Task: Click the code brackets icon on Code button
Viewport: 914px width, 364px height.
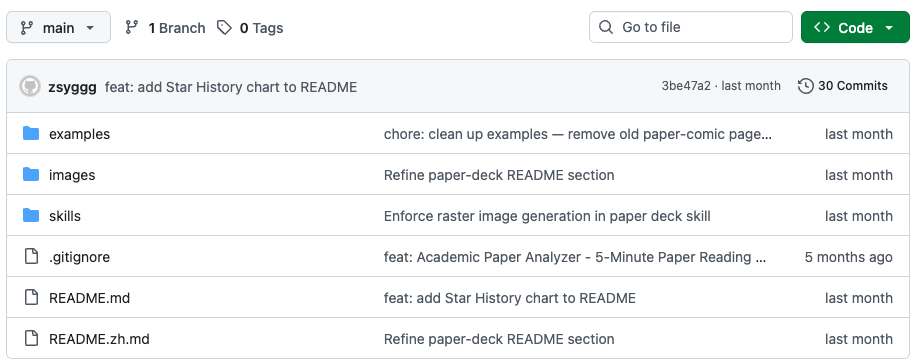Action: (822, 27)
